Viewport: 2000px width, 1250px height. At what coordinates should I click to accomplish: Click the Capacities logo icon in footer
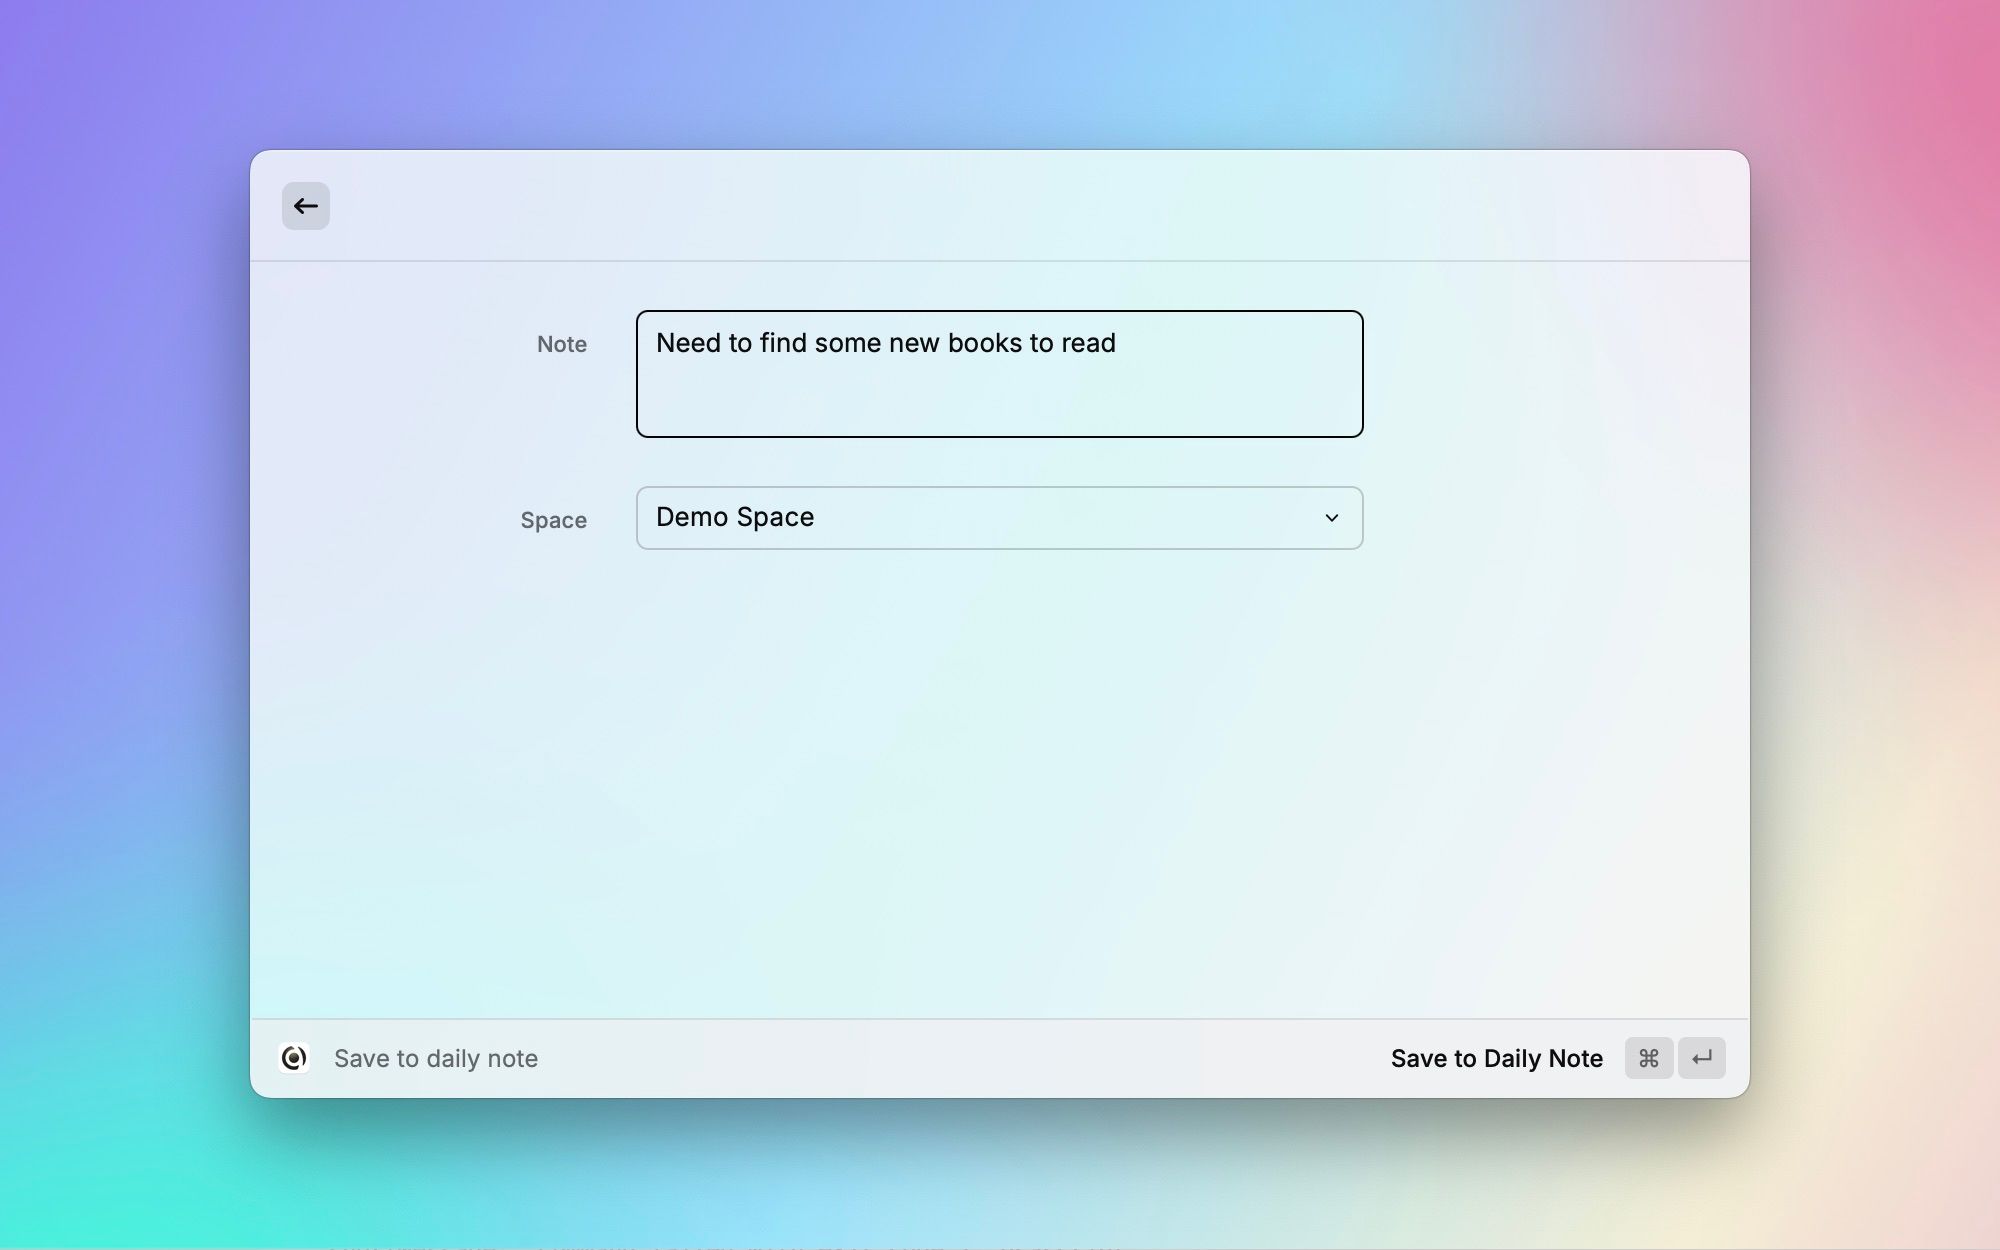pos(294,1058)
